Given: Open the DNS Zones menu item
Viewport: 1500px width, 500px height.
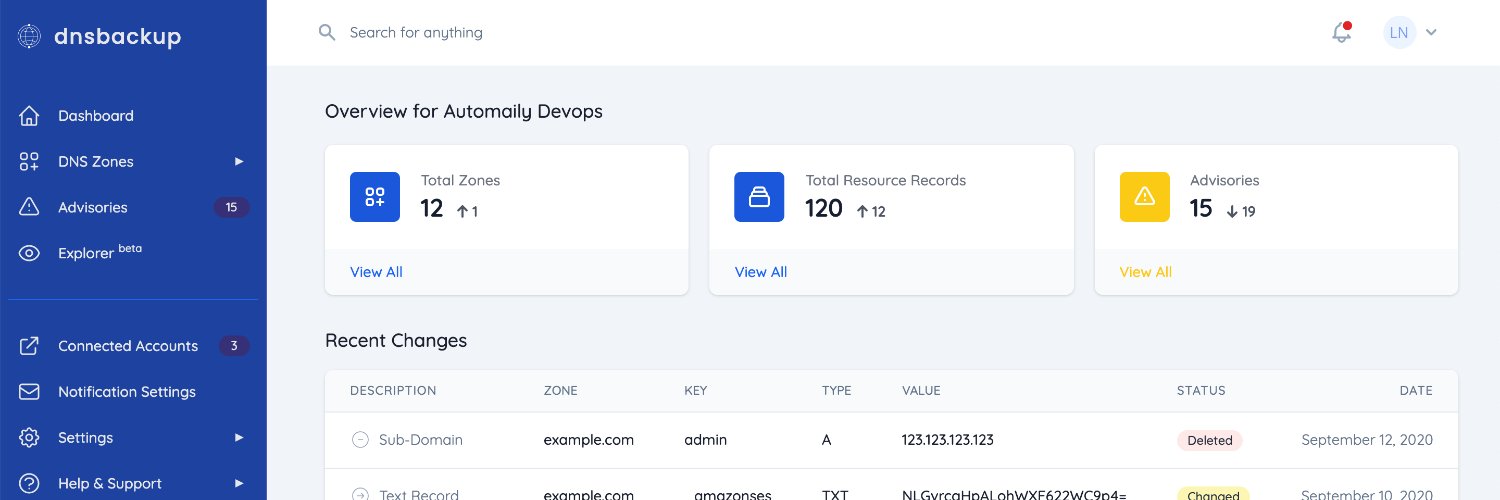Looking at the screenshot, I should (133, 162).
